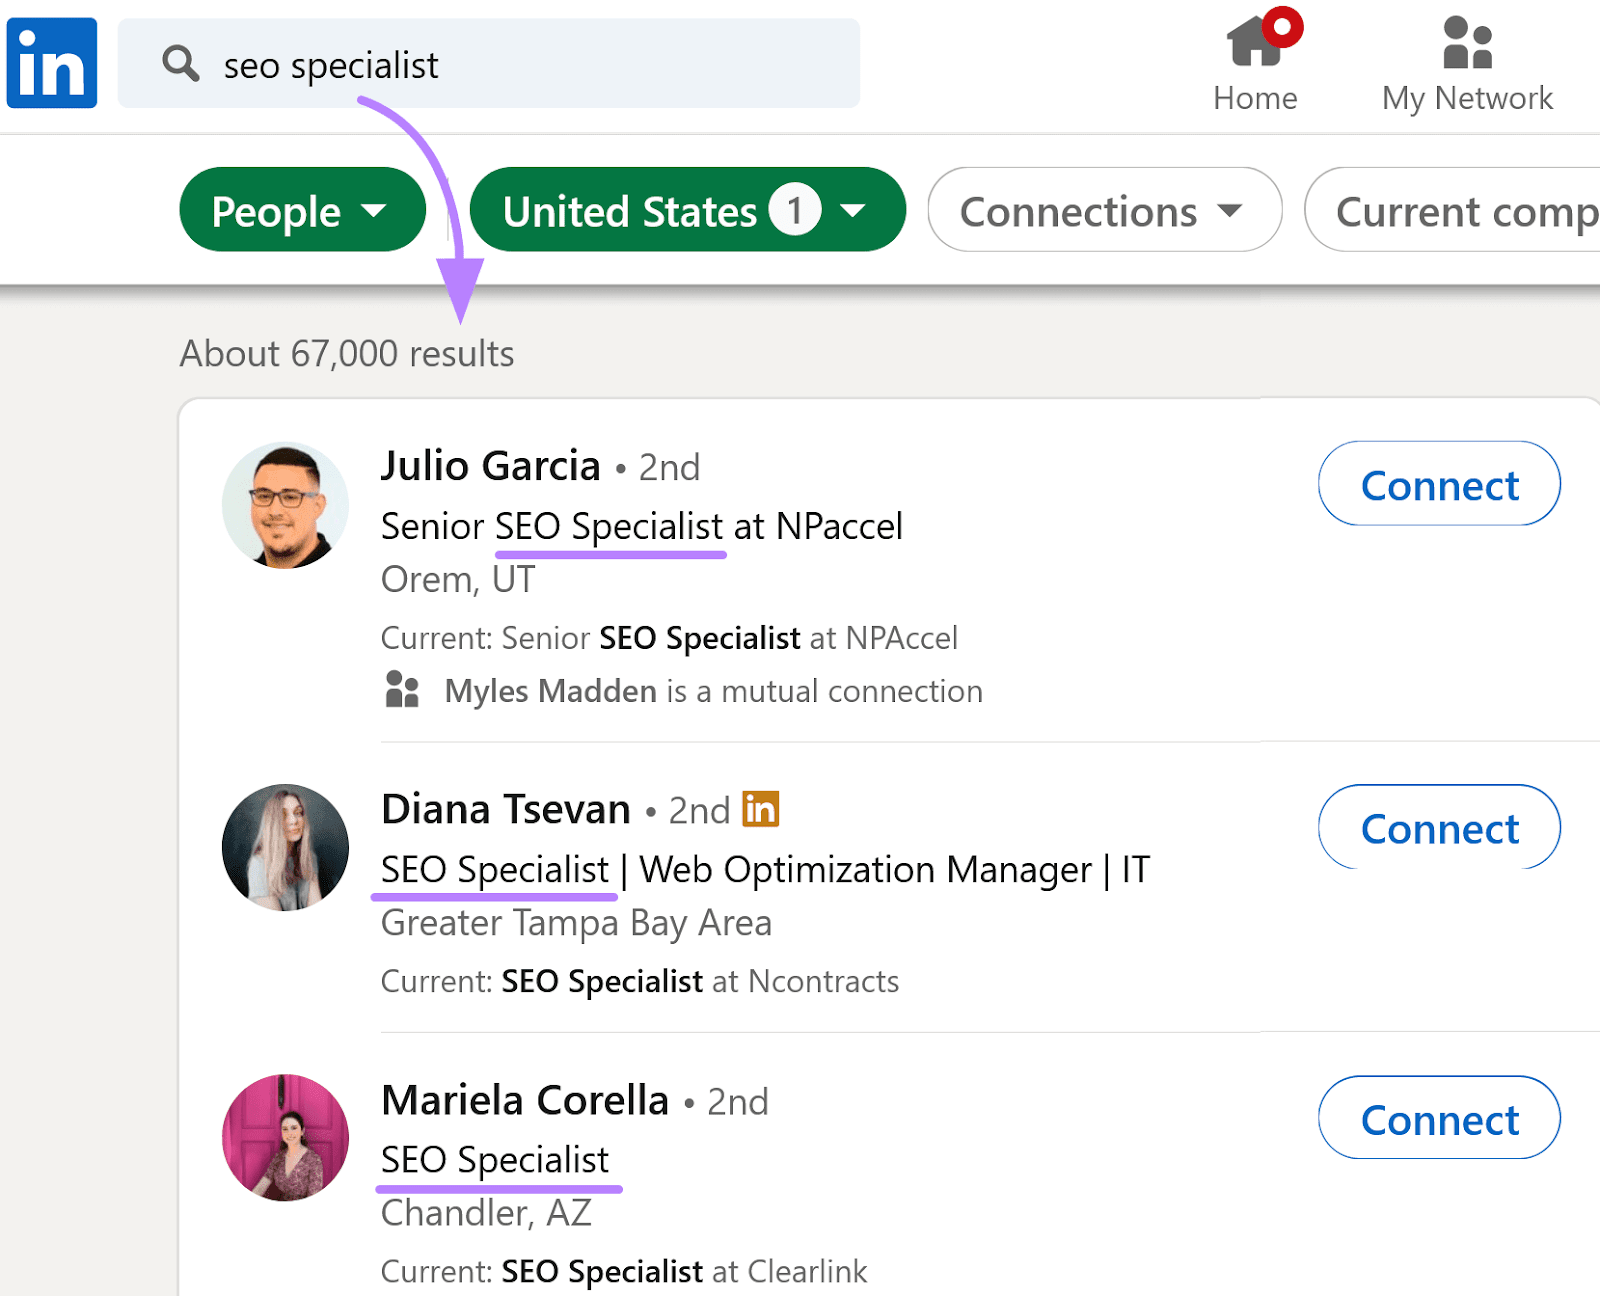Viewport: 1600px width, 1296px height.
Task: Connect with Mariela Corella
Action: [1438, 1120]
